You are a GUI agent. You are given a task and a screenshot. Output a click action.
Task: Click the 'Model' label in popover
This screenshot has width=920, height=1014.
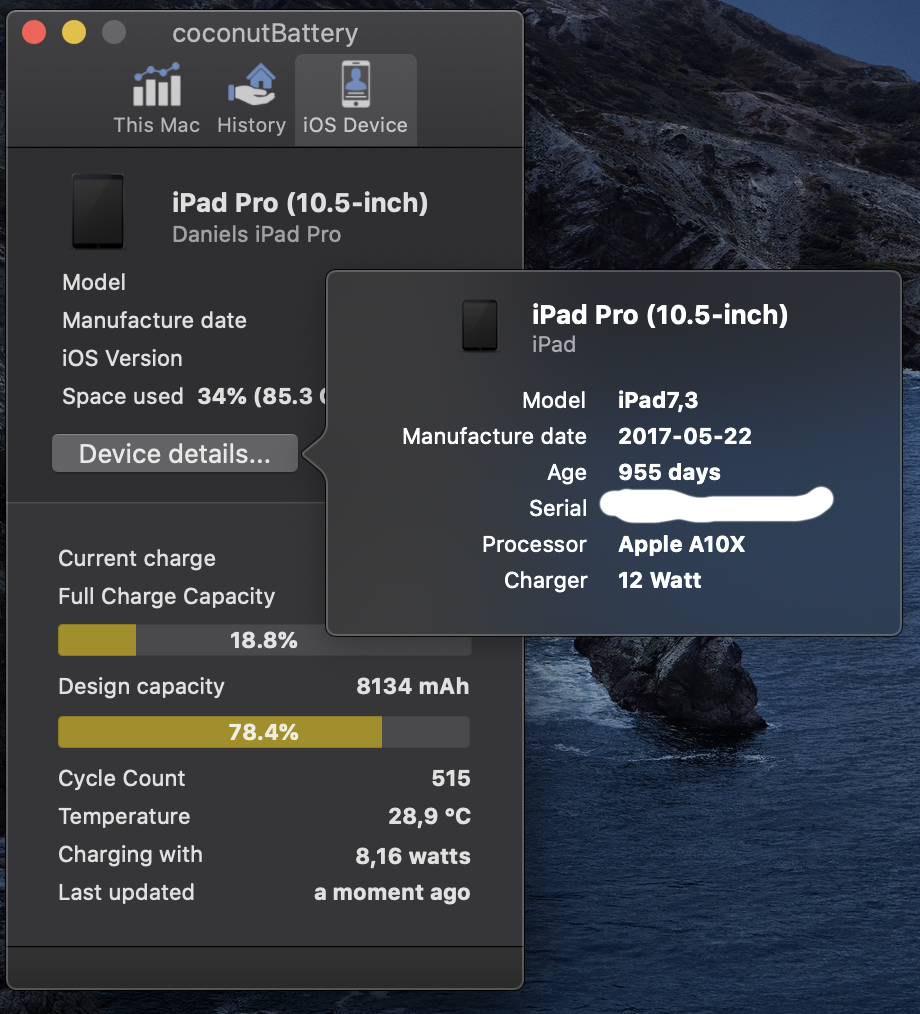(x=554, y=400)
